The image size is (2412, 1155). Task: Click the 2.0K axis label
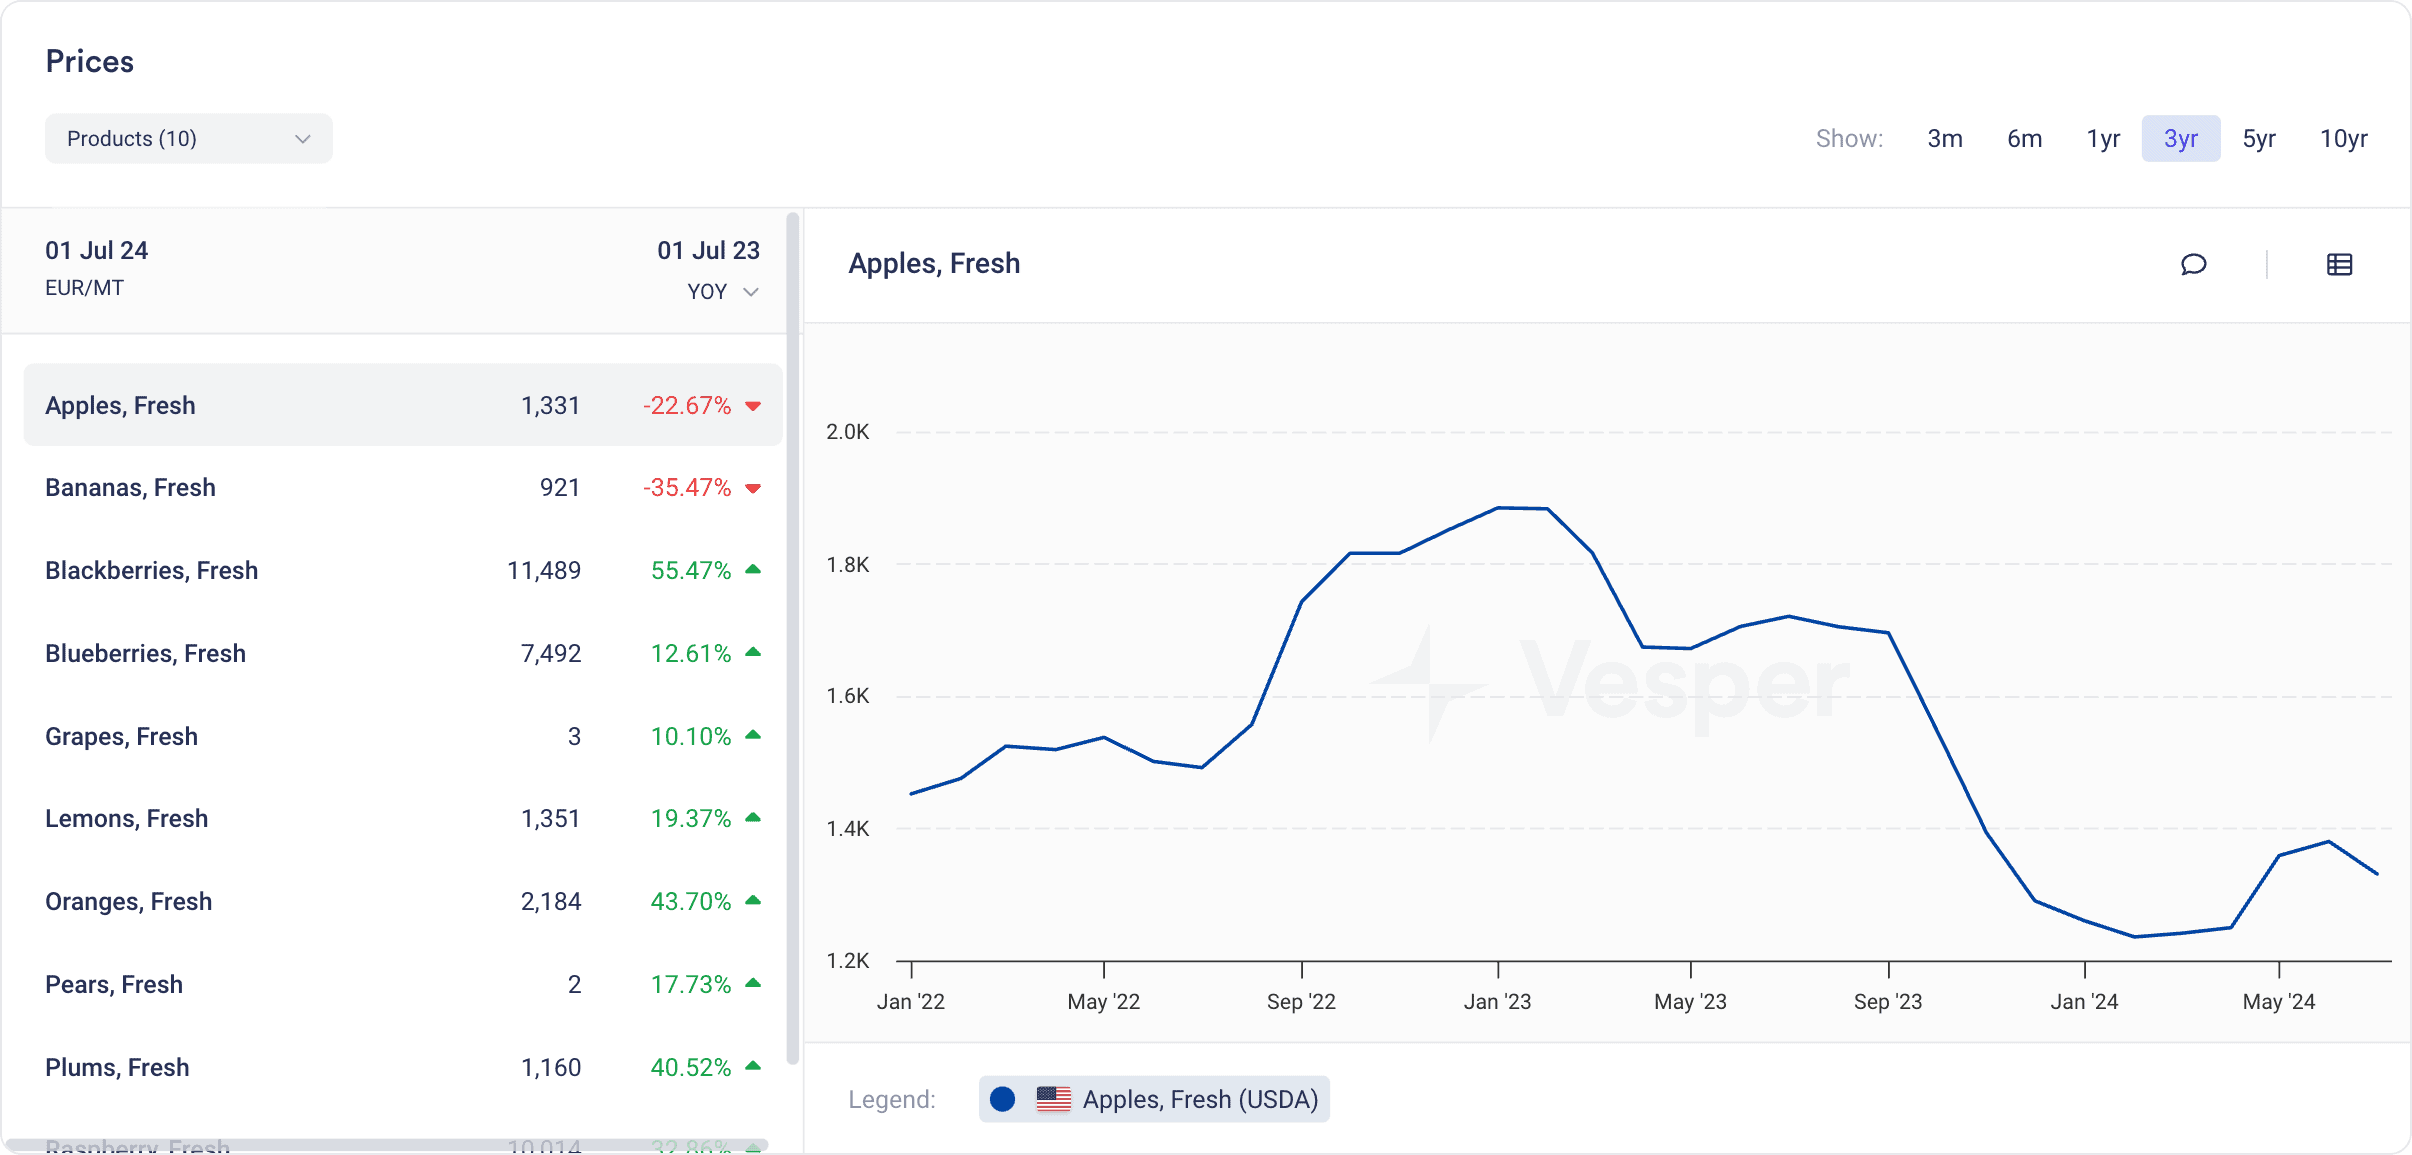pos(848,432)
